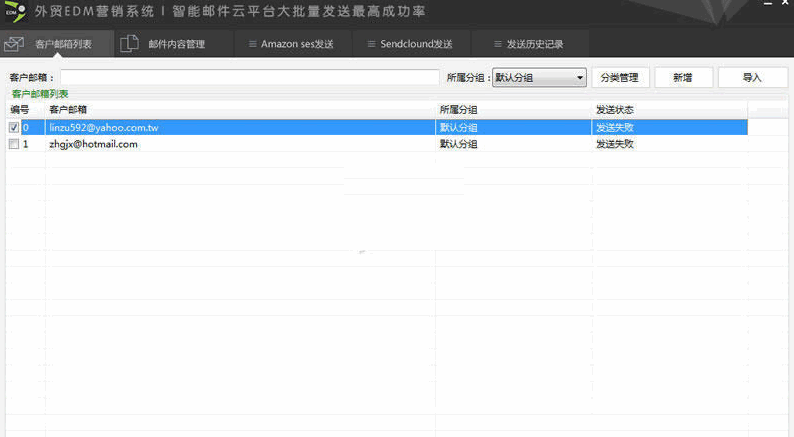Screen dimensions: 794x437
Task: Click the list icon beside Sendclound发送
Action: pyautogui.click(x=371, y=44)
